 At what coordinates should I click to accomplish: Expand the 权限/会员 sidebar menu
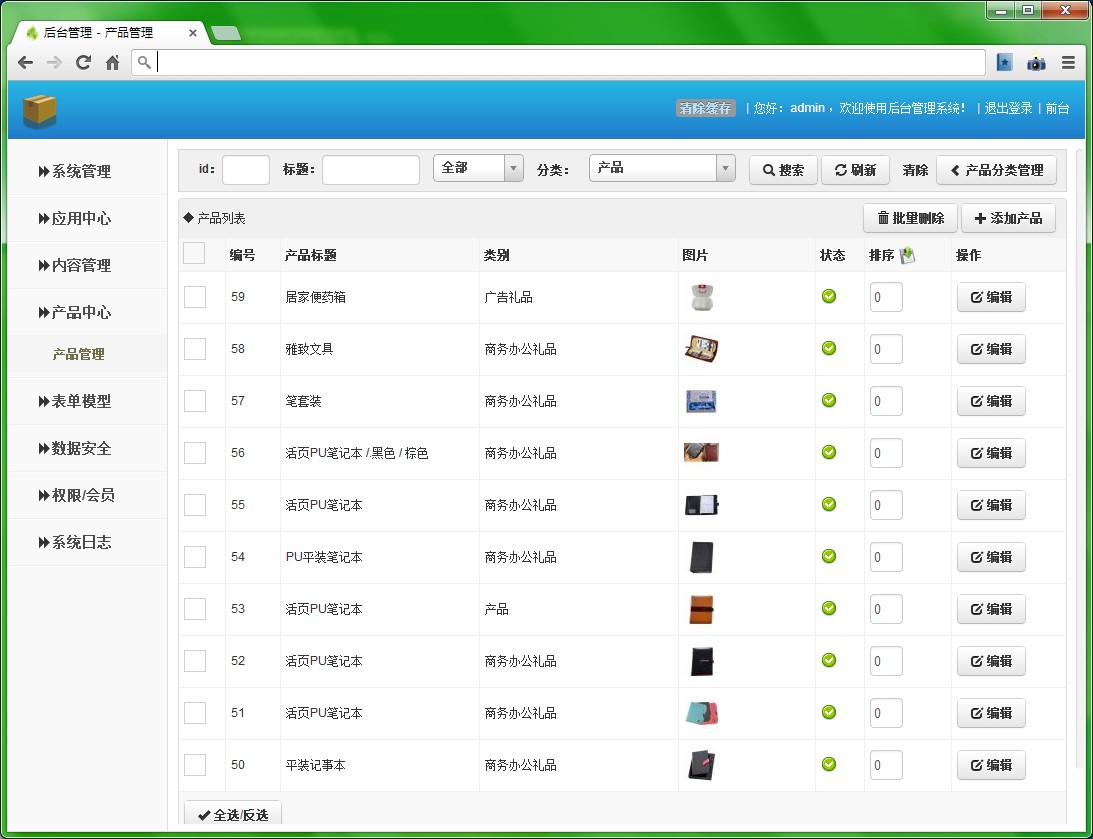[75, 495]
